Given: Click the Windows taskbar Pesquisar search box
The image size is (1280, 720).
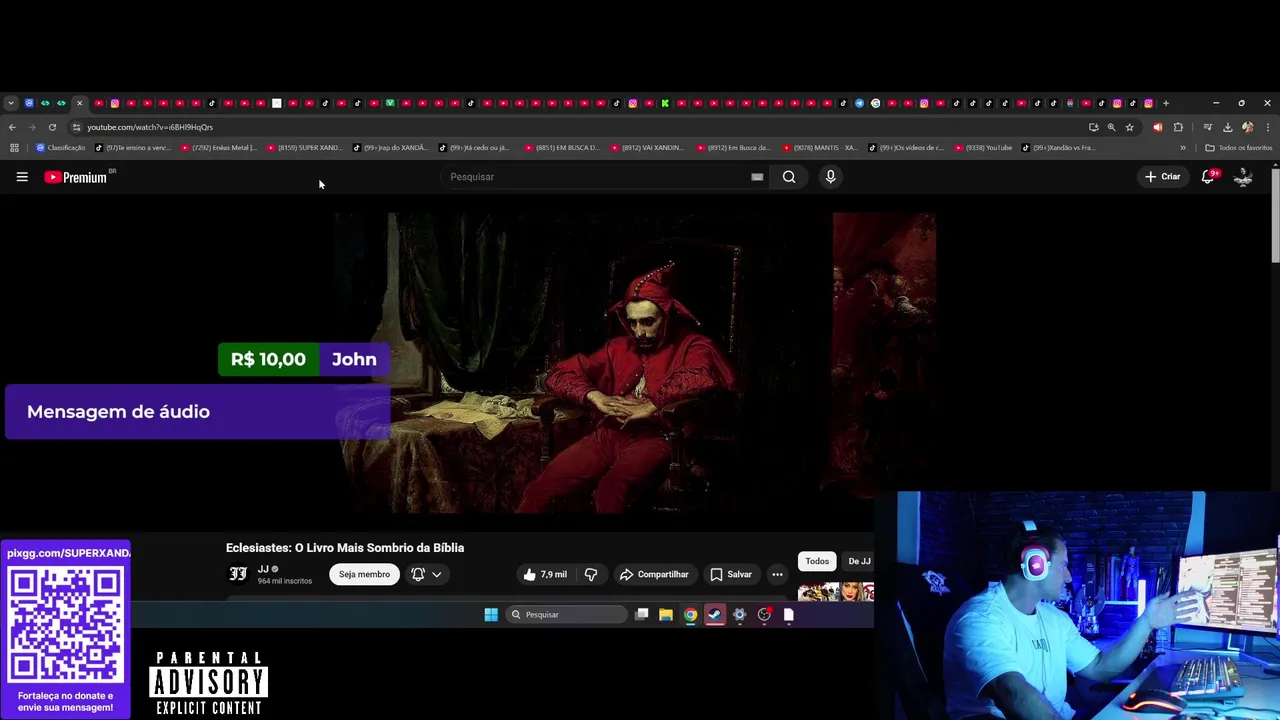Looking at the screenshot, I should click(566, 615).
